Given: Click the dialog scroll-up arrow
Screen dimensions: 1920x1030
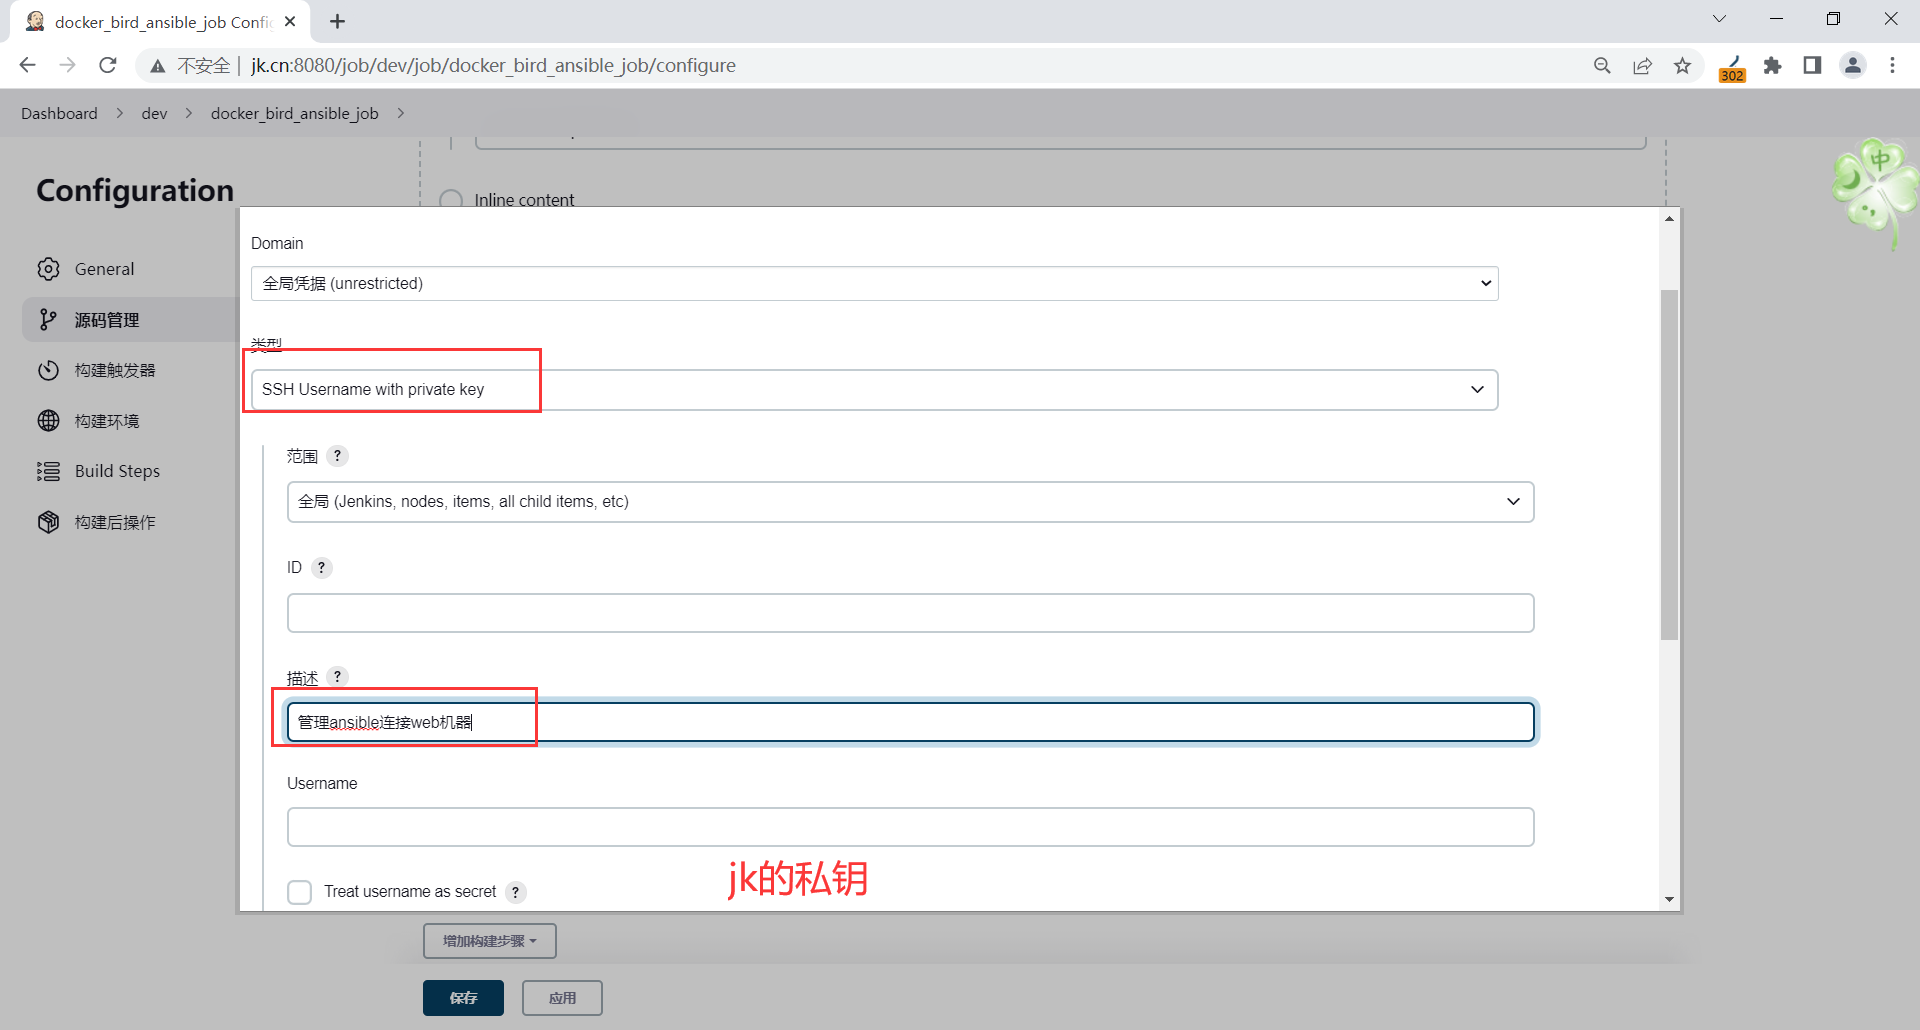Looking at the screenshot, I should (1669, 218).
